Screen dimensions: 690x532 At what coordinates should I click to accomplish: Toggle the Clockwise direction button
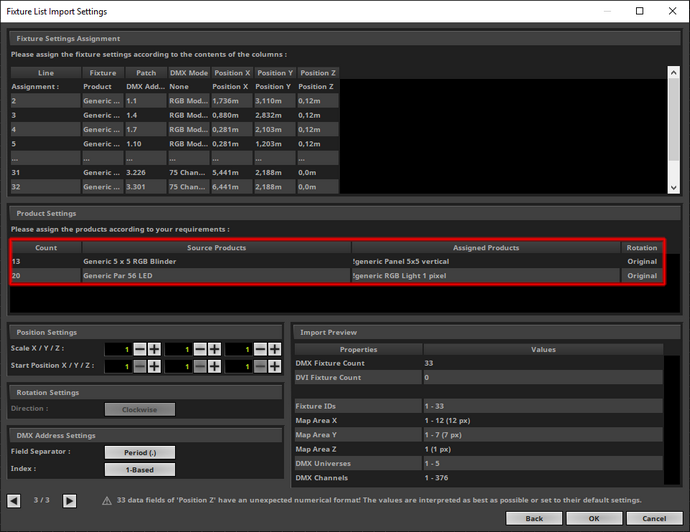pos(139,409)
